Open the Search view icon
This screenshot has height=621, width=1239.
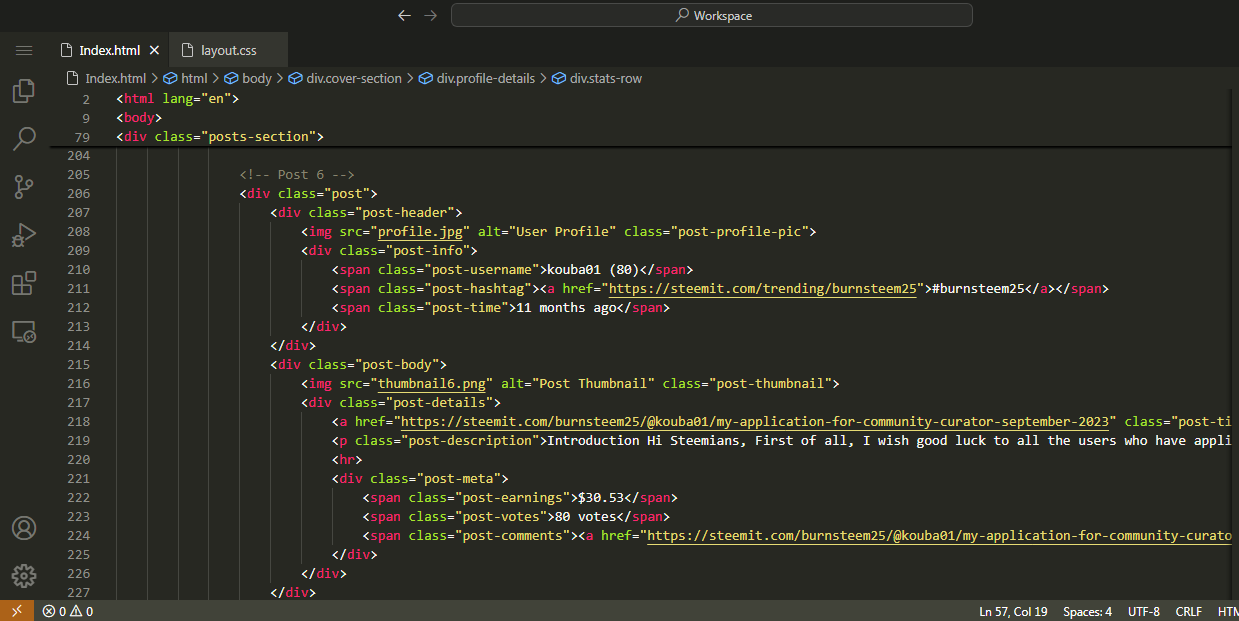coord(24,139)
